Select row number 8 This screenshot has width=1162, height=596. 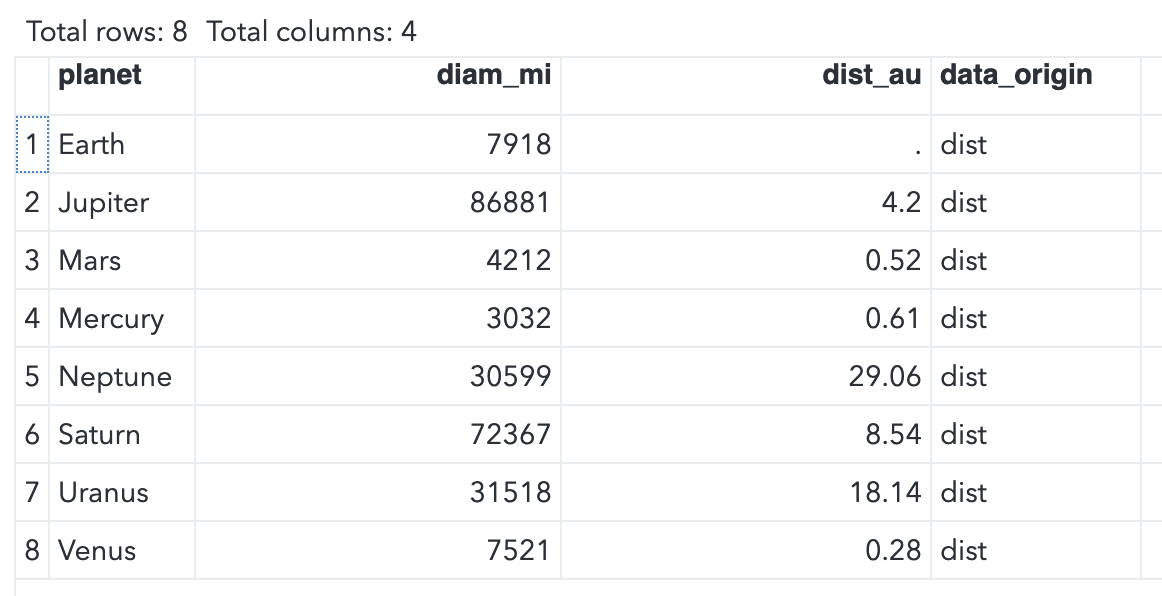32,551
